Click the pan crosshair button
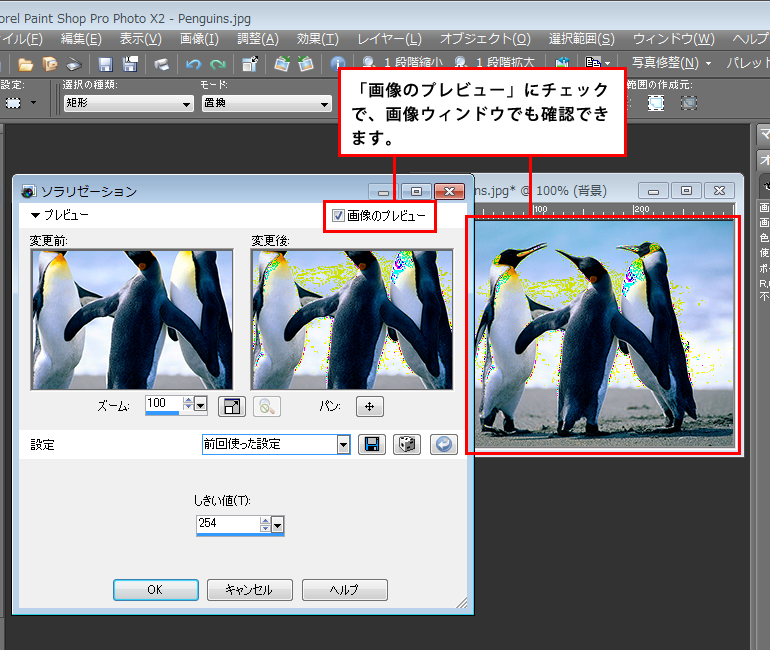The height and width of the screenshot is (650, 770). coord(370,406)
